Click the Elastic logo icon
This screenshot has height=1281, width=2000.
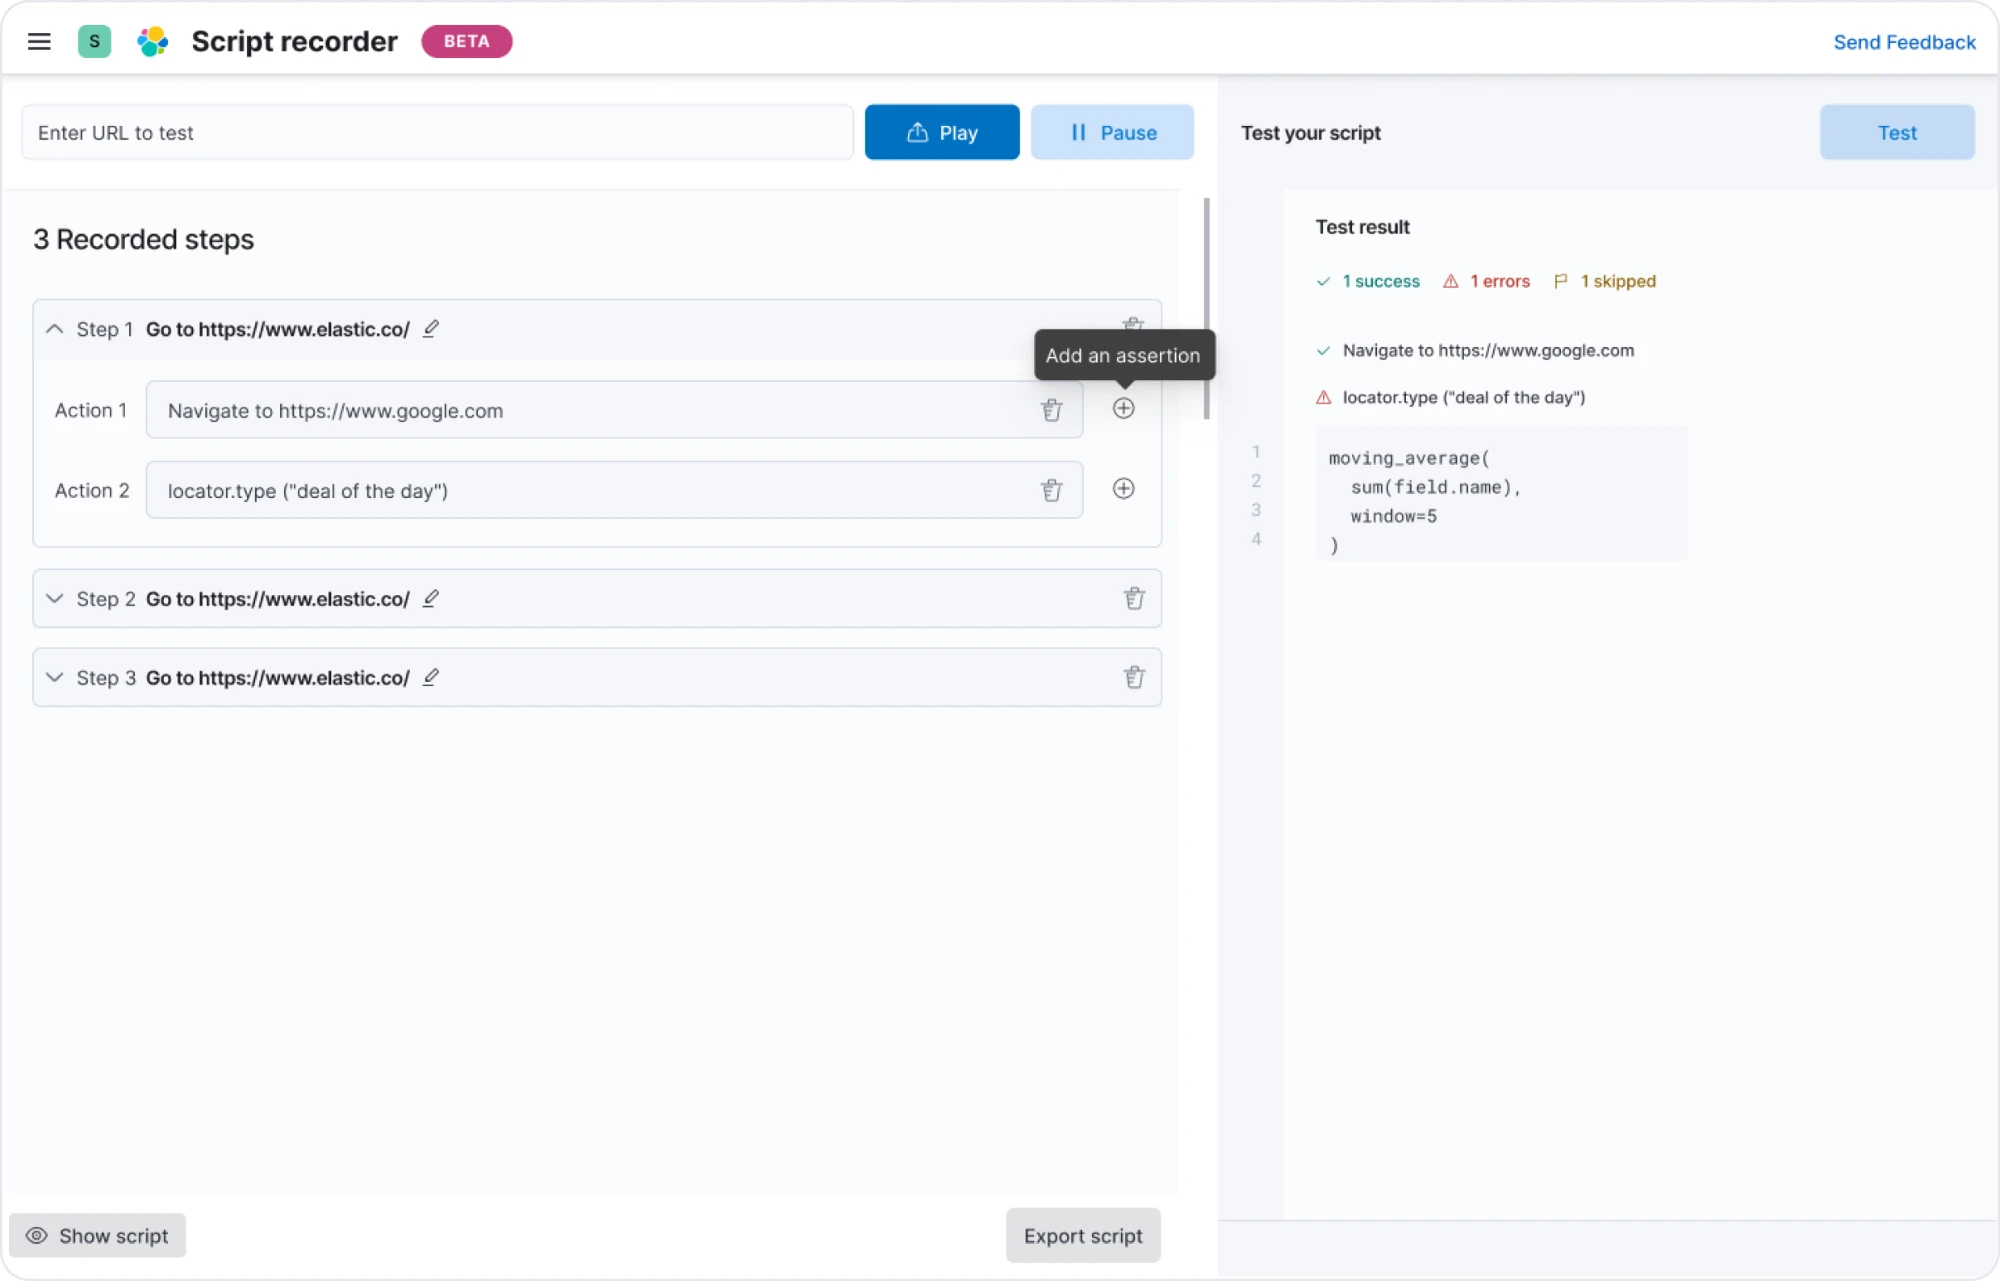[x=153, y=41]
